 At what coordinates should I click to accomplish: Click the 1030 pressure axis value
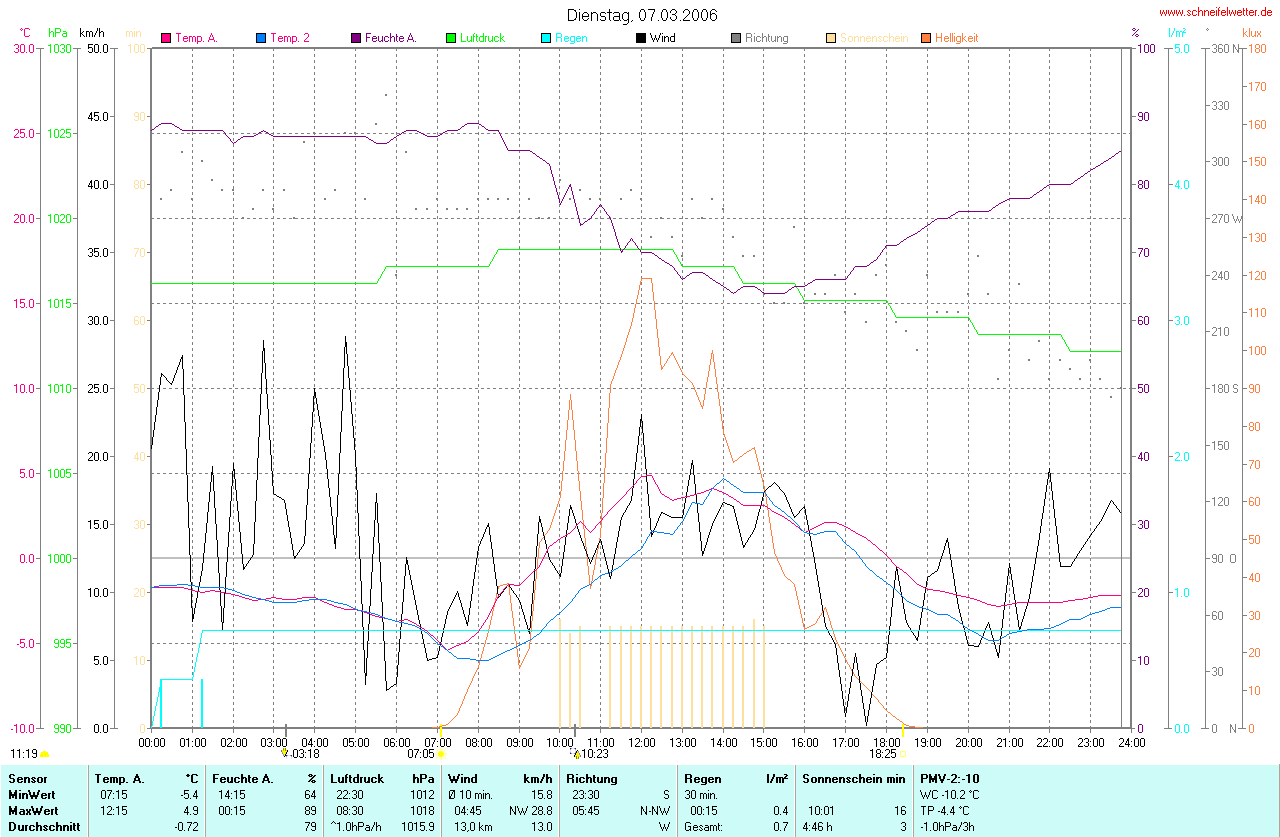pos(58,48)
